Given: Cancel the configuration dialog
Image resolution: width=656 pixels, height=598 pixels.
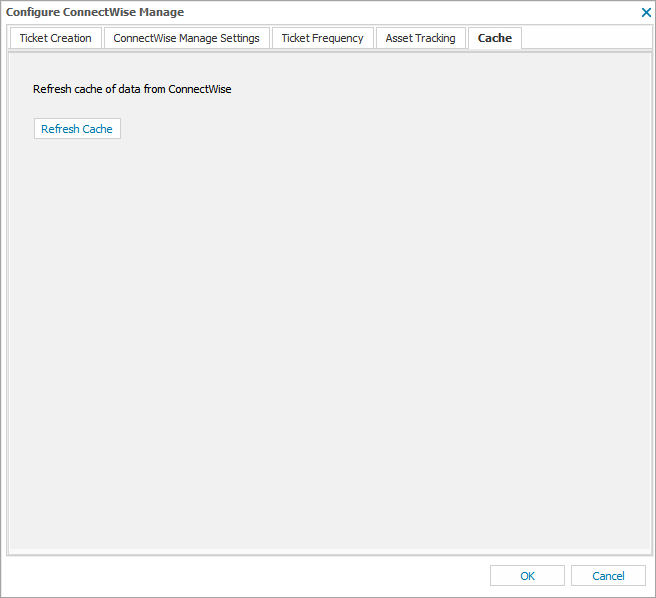Looking at the screenshot, I should click(608, 576).
